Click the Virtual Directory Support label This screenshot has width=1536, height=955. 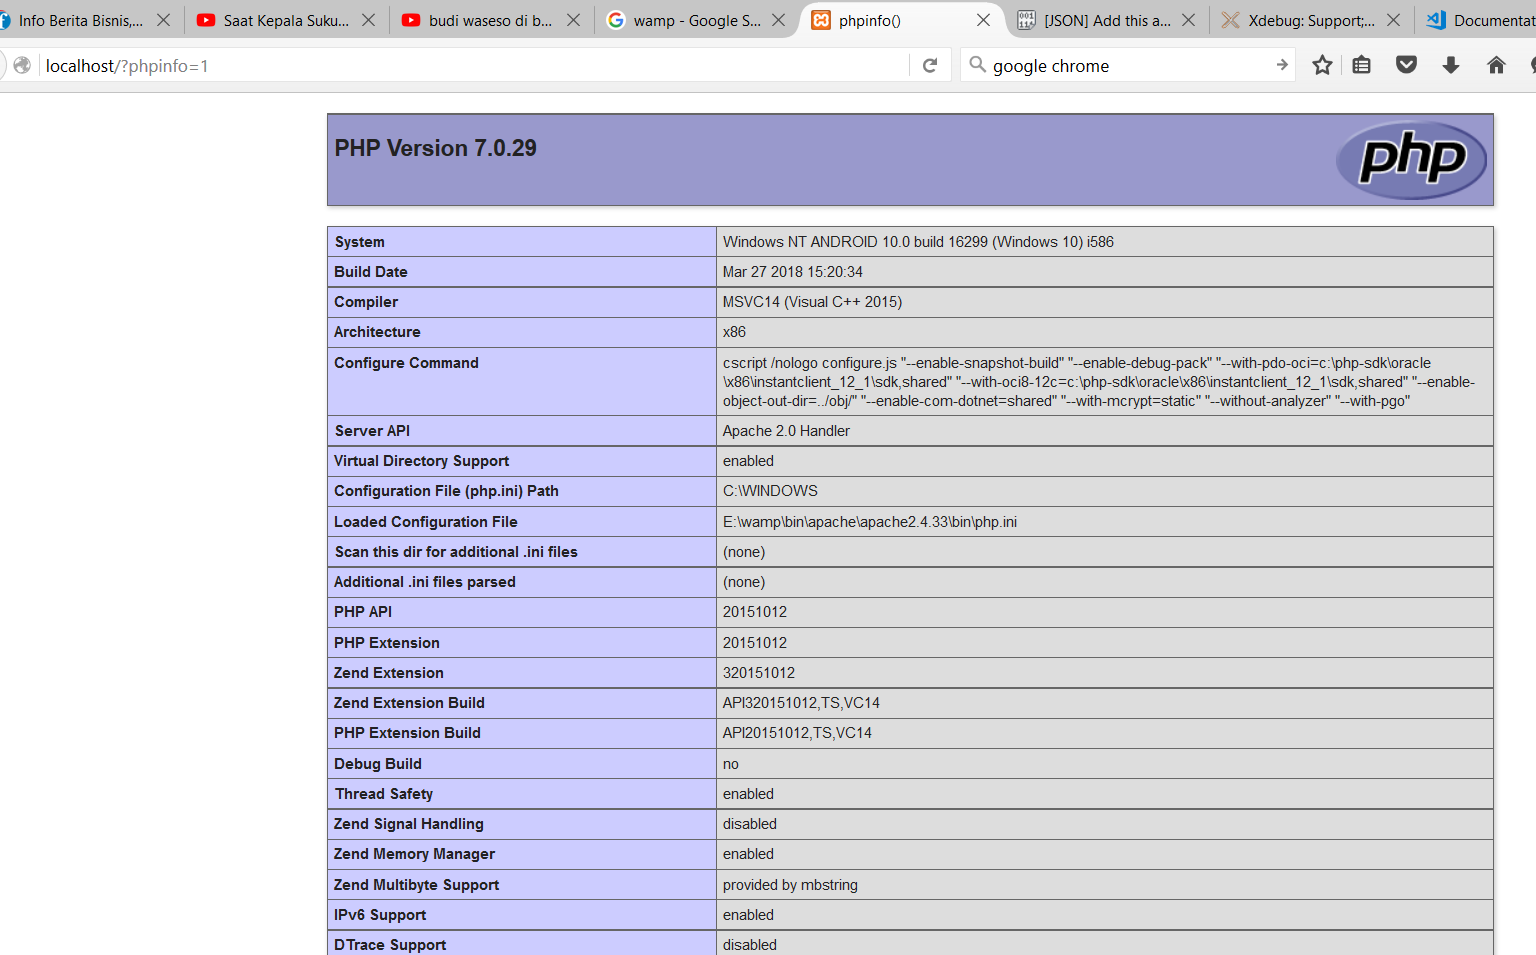[421, 461]
